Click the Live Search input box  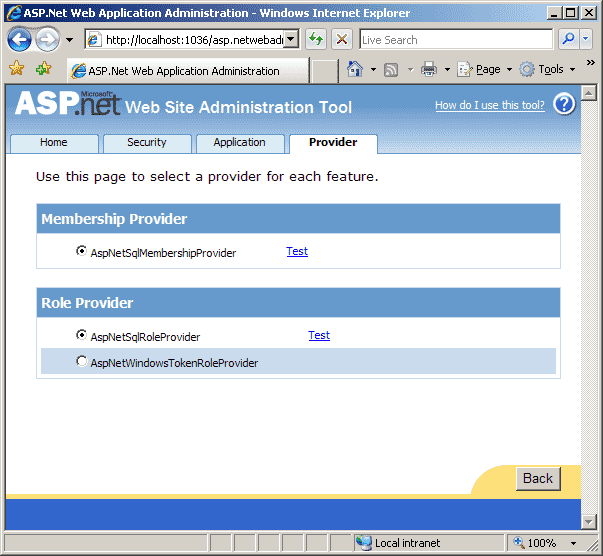pos(456,40)
